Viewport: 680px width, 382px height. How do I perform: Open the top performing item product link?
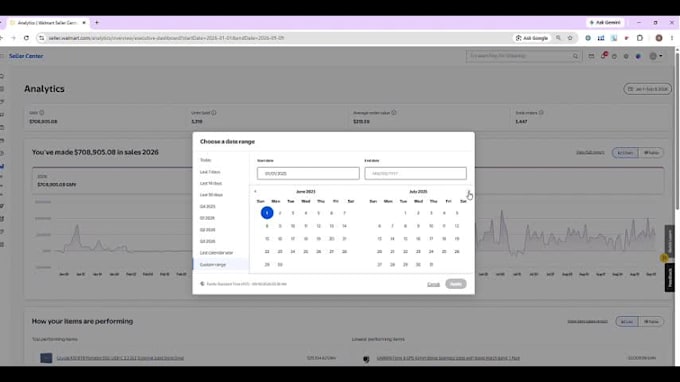[120, 358]
